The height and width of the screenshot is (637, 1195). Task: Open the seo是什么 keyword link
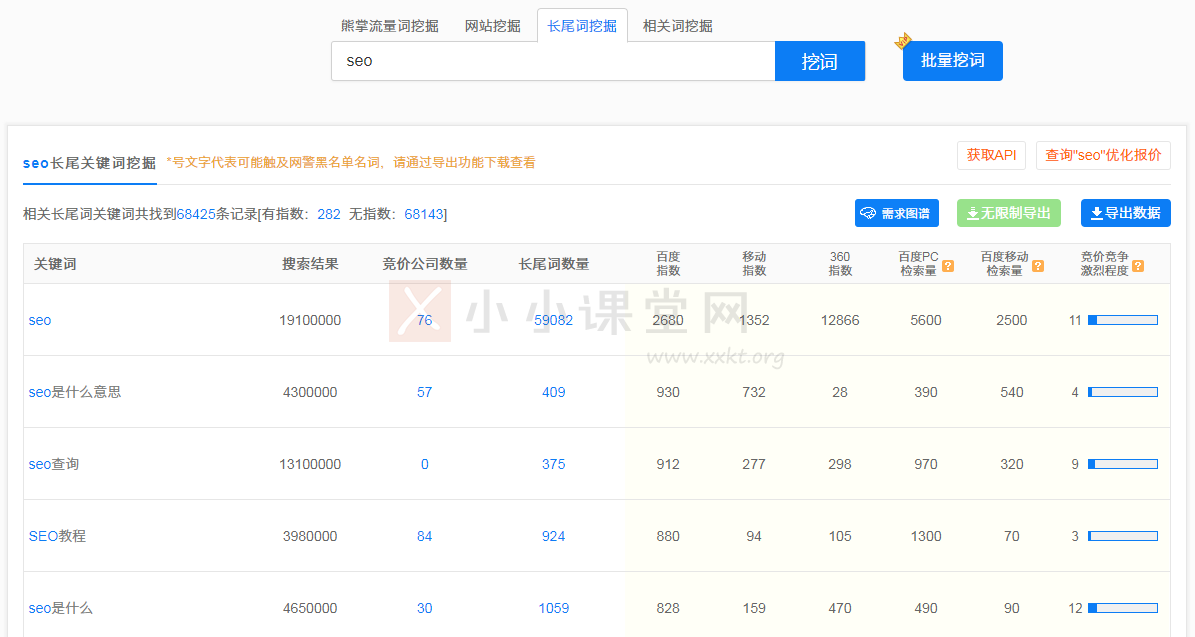[x=60, y=608]
